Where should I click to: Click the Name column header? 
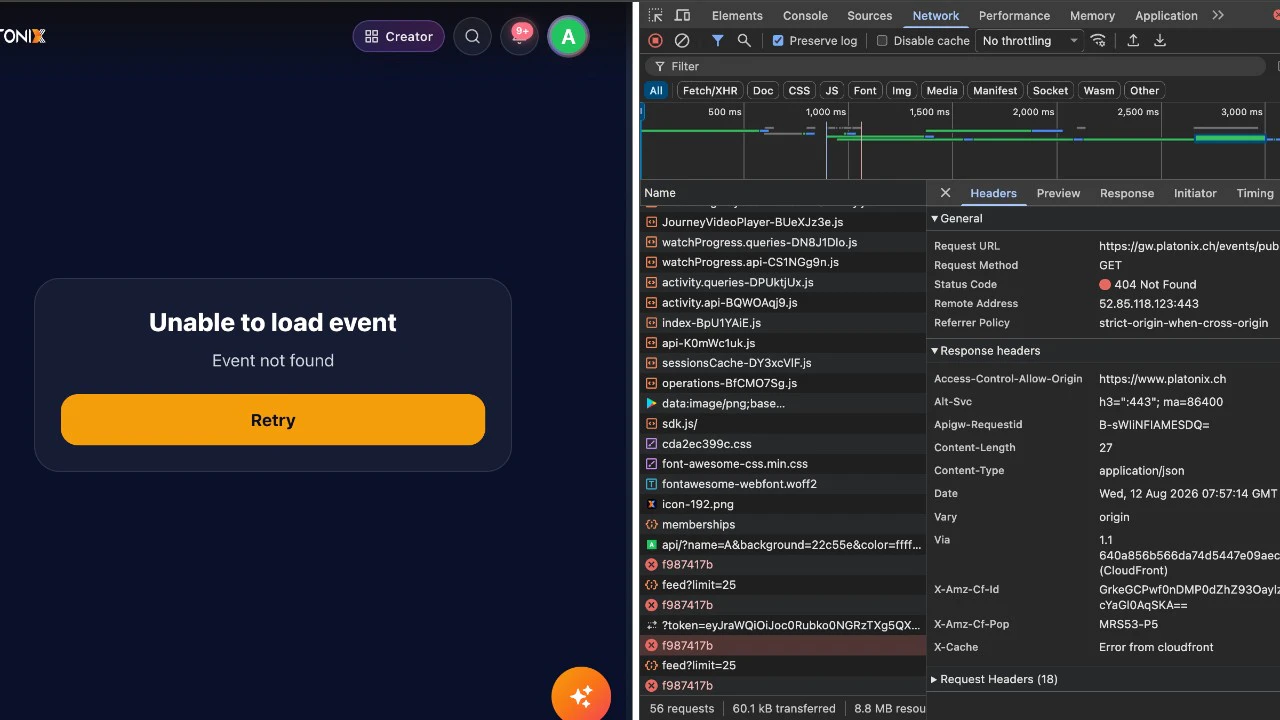tap(783, 193)
